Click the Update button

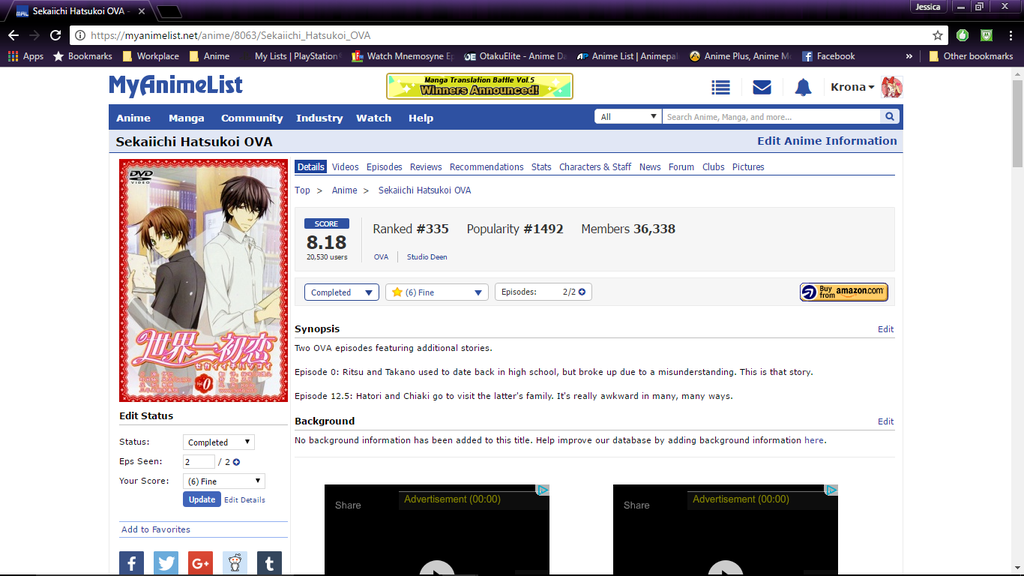pos(202,500)
